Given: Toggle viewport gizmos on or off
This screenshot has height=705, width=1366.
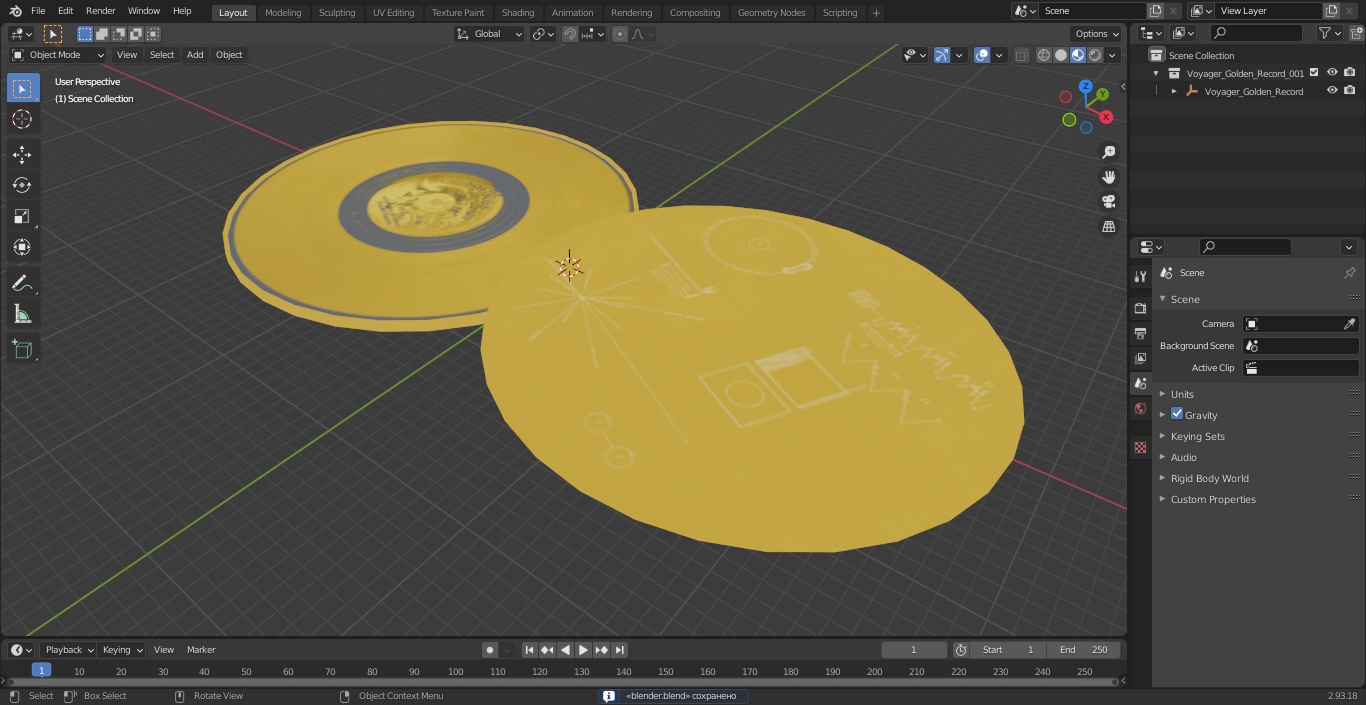Looking at the screenshot, I should pyautogui.click(x=942, y=55).
